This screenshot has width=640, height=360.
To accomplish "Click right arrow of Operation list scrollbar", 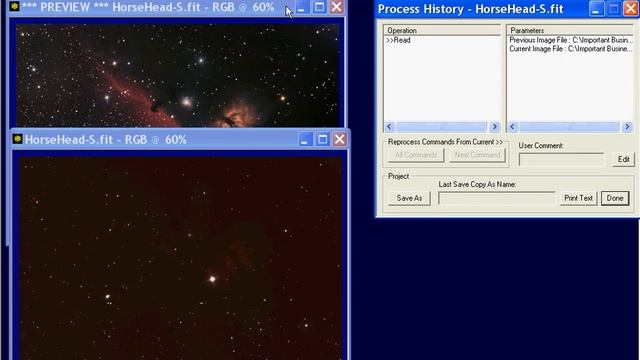I will [x=494, y=127].
